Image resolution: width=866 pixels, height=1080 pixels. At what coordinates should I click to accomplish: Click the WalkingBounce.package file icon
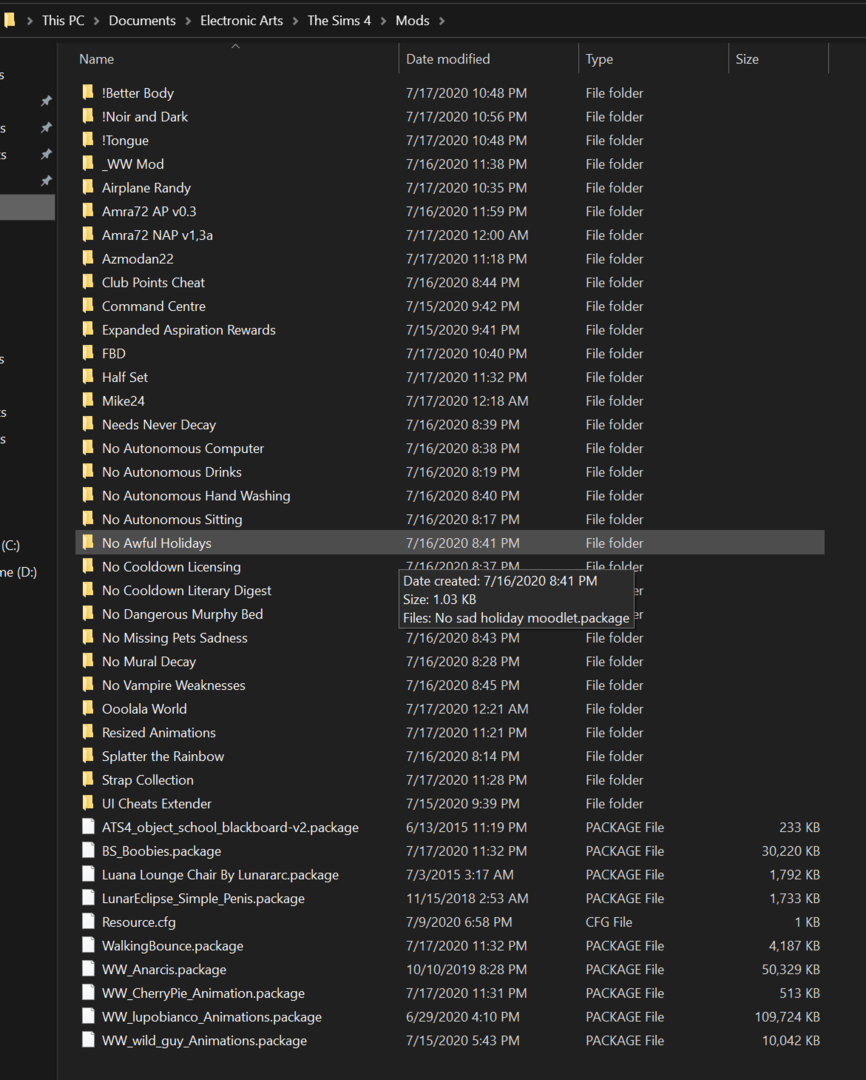tap(87, 946)
